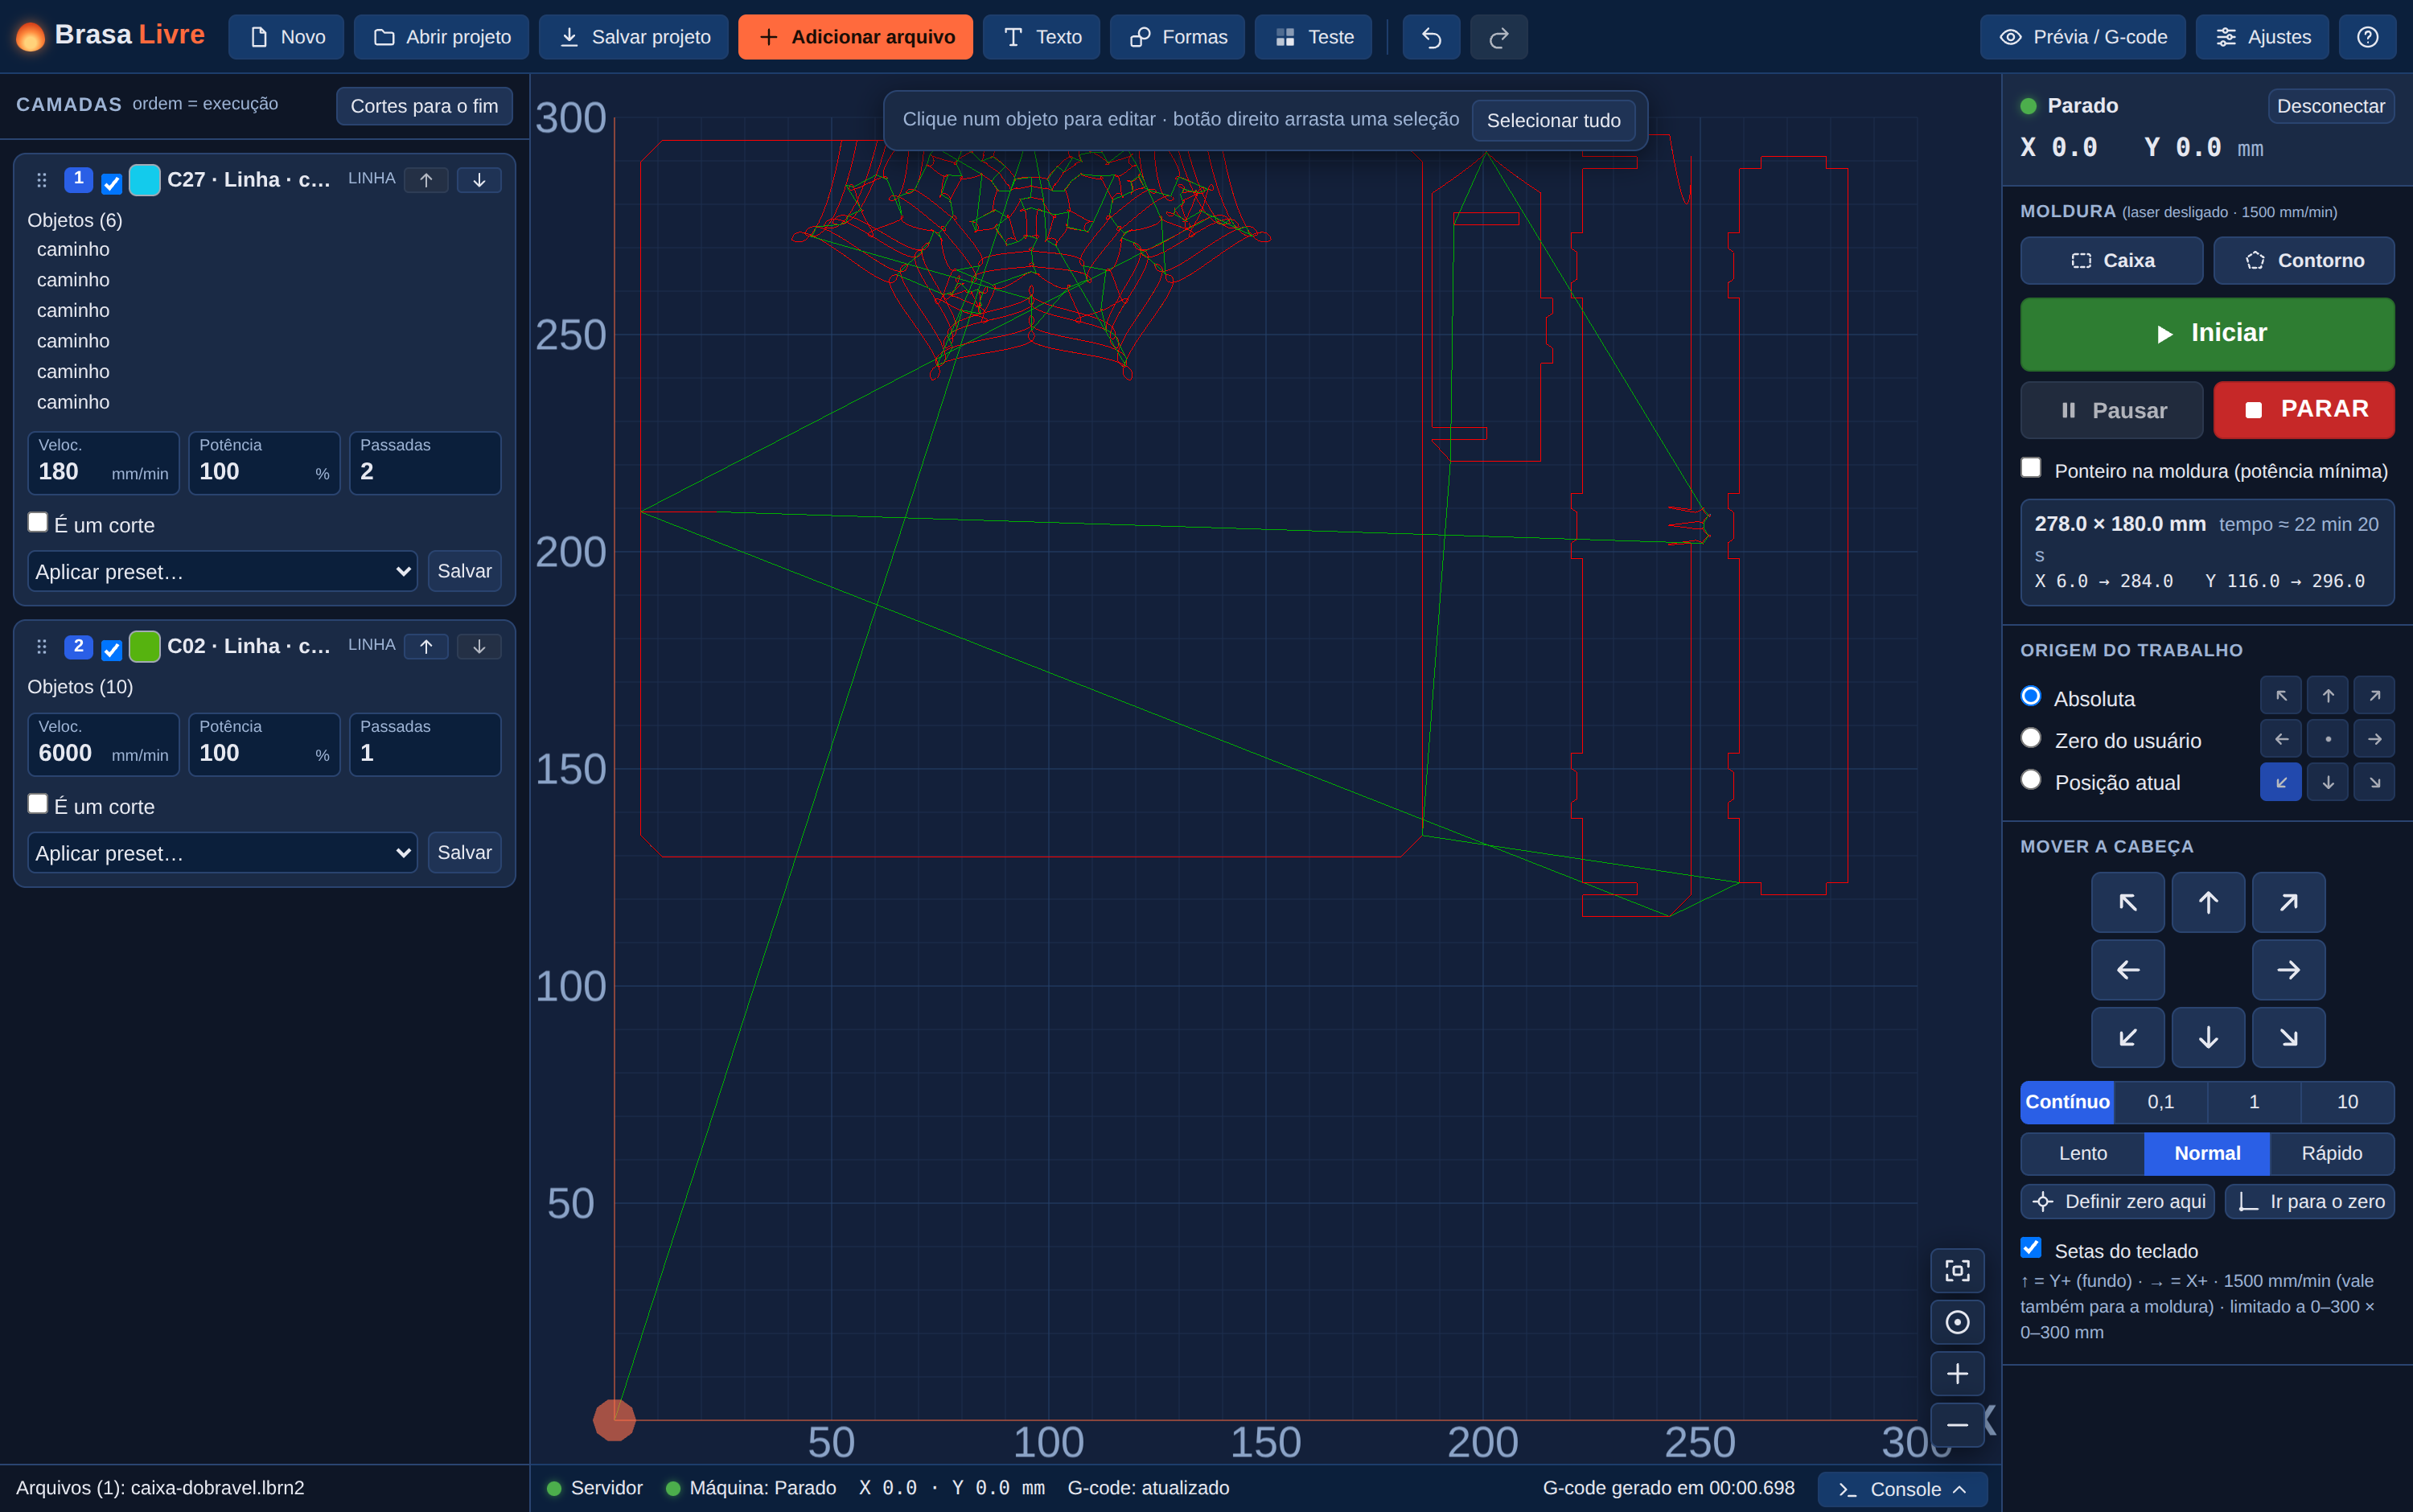Click the center target icon on canvas

pos(1957,1322)
